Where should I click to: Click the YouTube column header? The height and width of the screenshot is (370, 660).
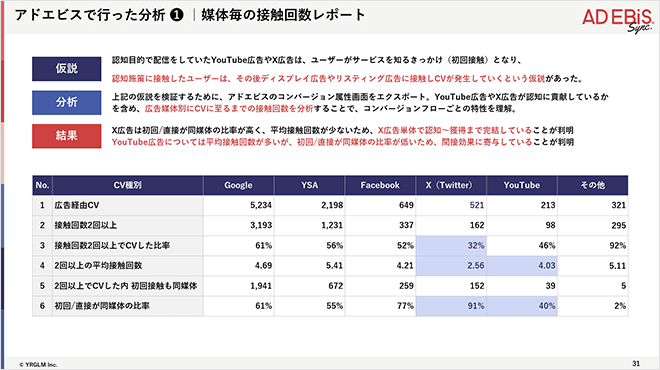pyautogui.click(x=522, y=185)
